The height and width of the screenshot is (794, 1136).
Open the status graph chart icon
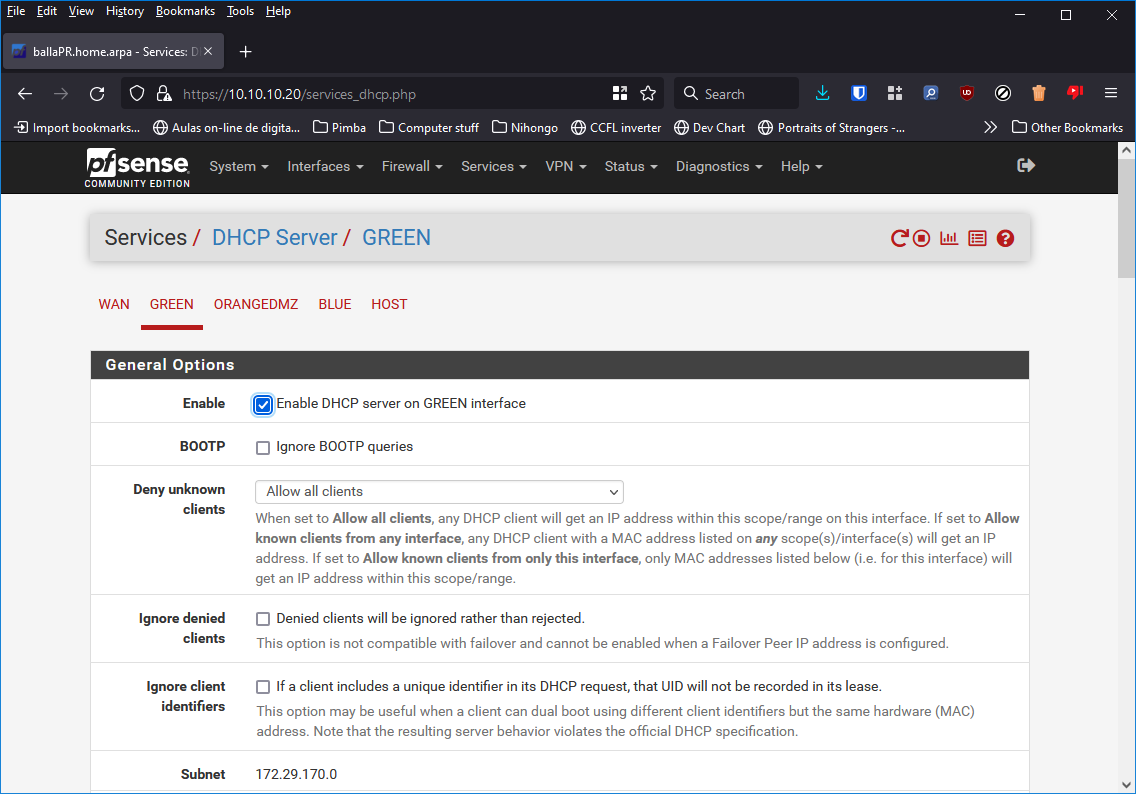click(949, 238)
